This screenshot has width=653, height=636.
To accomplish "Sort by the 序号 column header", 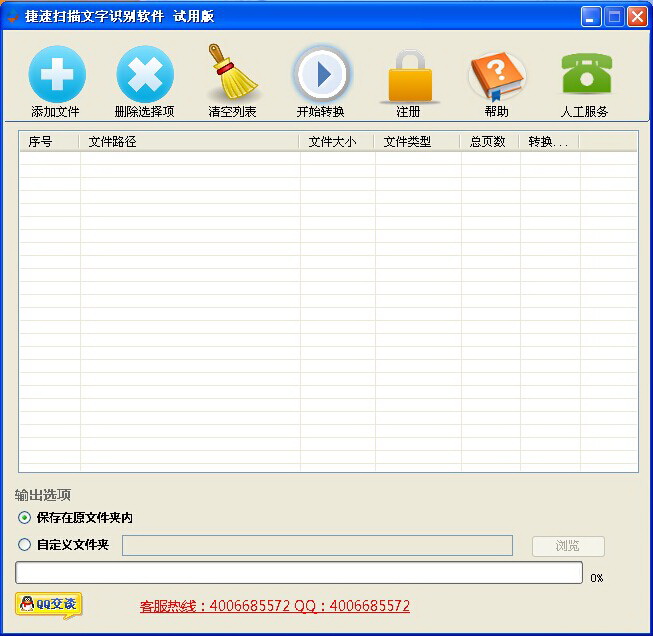I will [x=49, y=142].
